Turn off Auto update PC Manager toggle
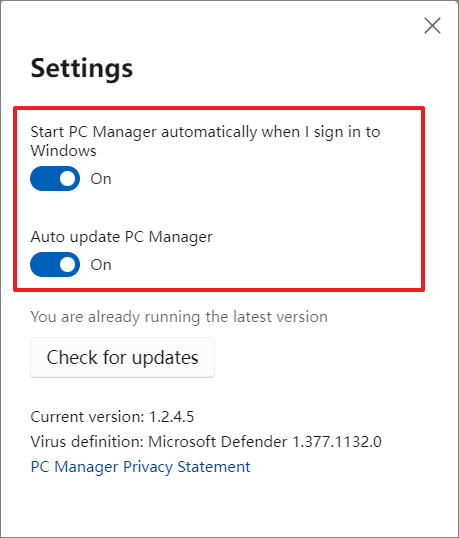 [x=55, y=265]
